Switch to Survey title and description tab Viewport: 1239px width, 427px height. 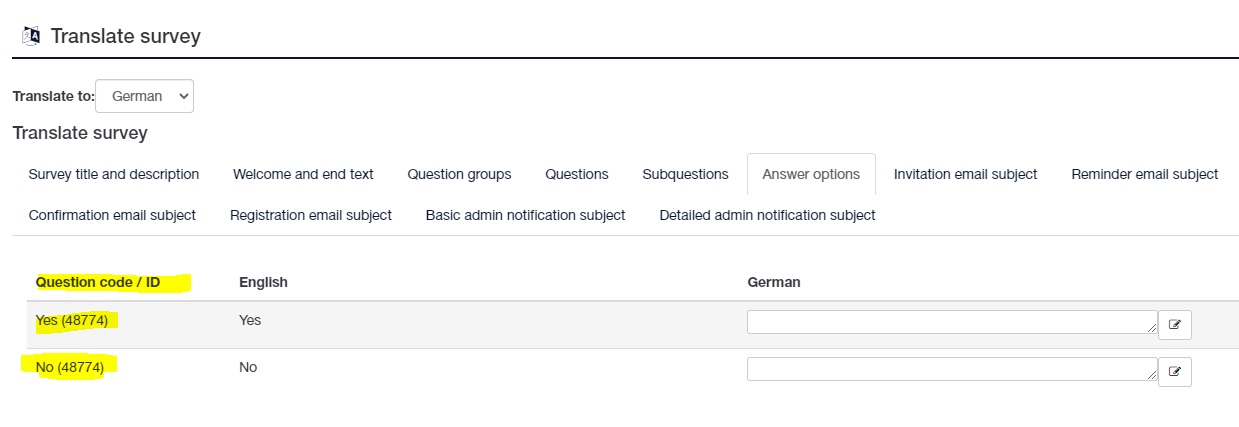point(114,174)
